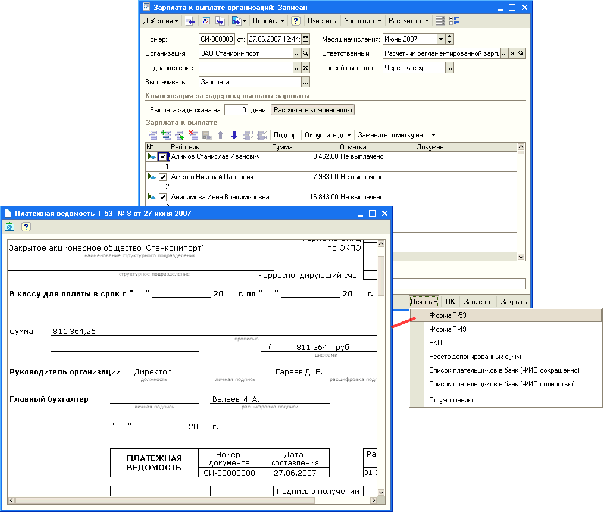Open the Заполнить dropdown in the main toolbar
This screenshot has width=604, height=513.
point(362,21)
